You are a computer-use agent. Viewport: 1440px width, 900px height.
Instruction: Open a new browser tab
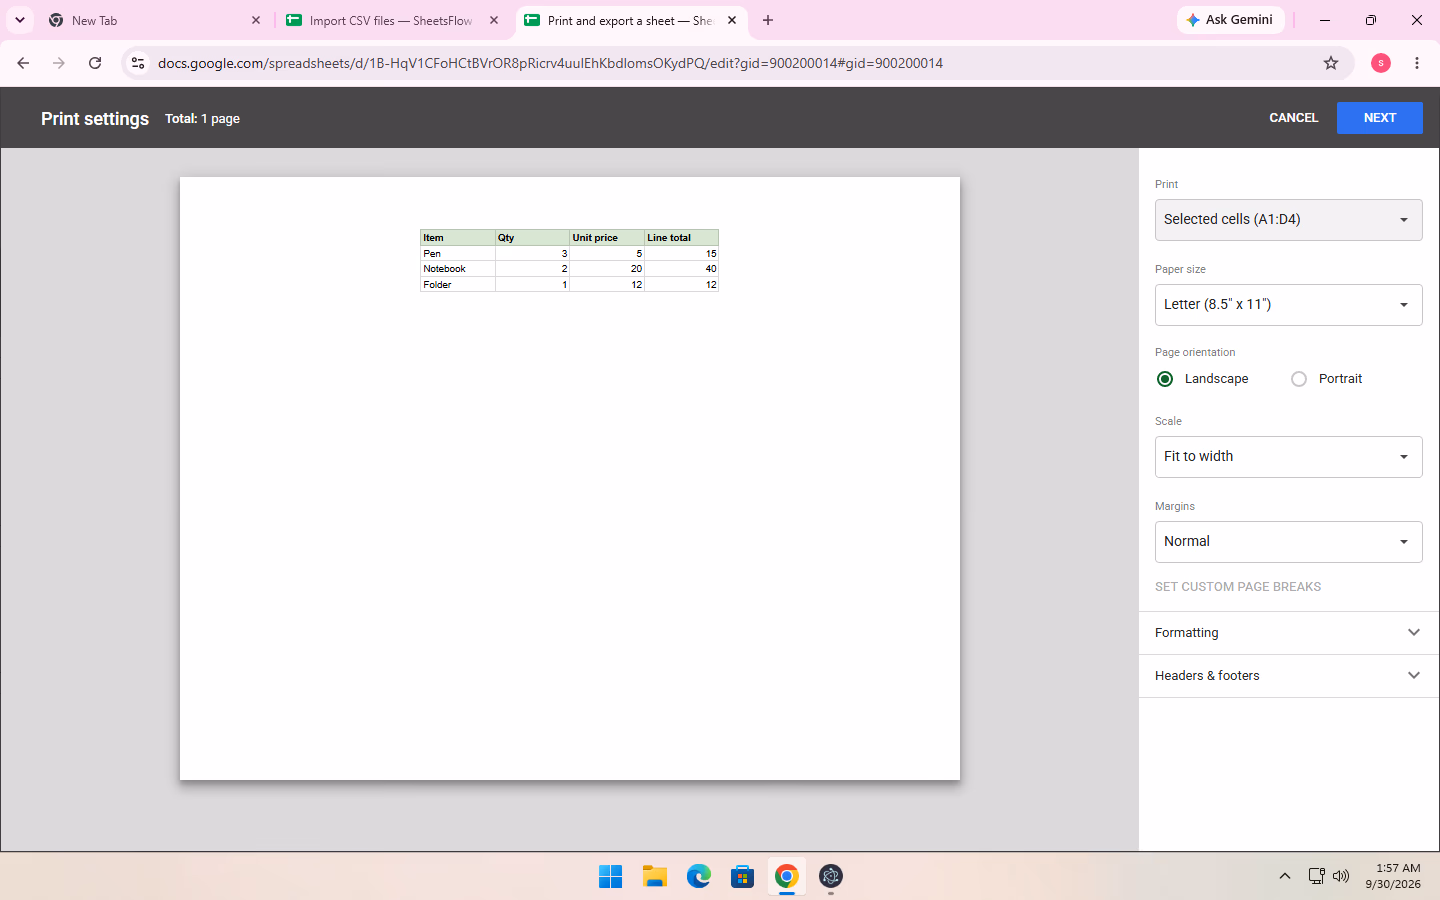tap(768, 20)
